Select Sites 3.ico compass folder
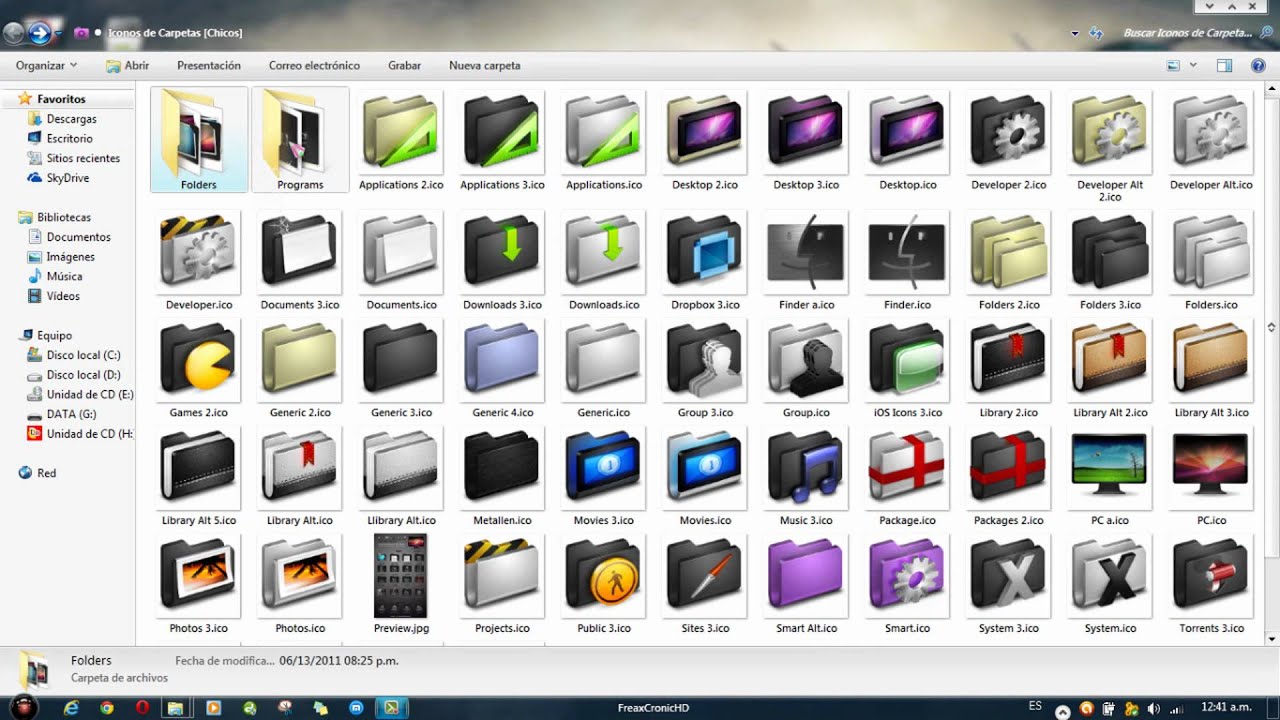Image resolution: width=1280 pixels, height=720 pixels. point(705,583)
